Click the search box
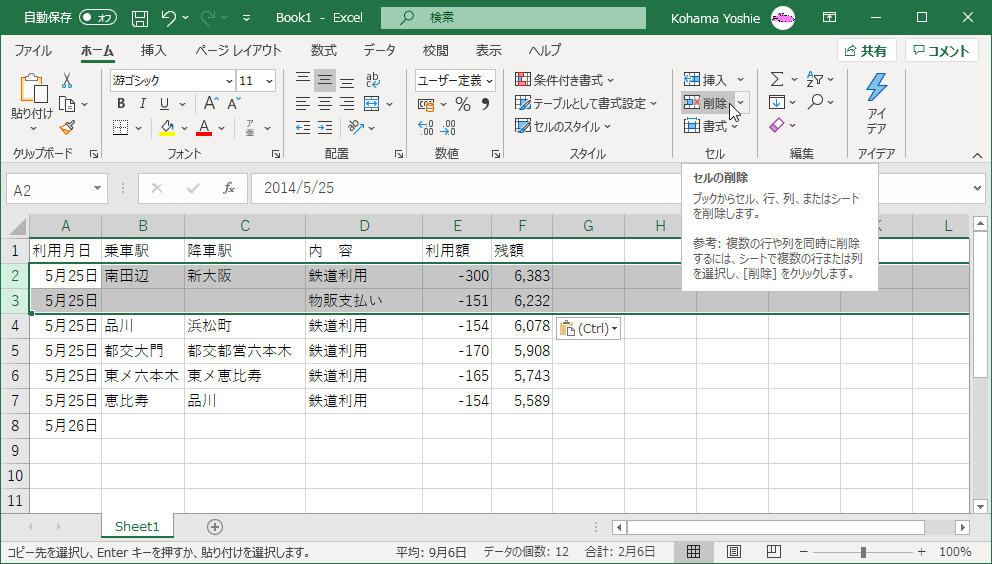992x564 pixels. pos(513,18)
